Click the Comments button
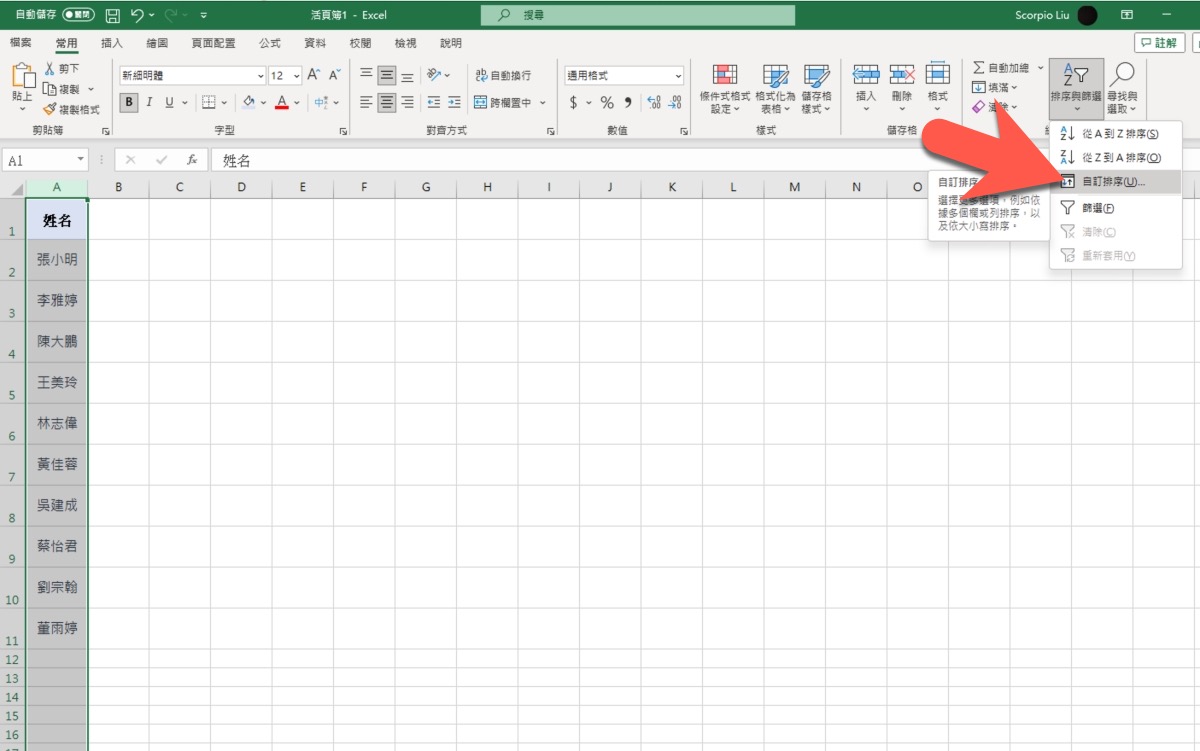The image size is (1200, 751). click(x=1159, y=43)
